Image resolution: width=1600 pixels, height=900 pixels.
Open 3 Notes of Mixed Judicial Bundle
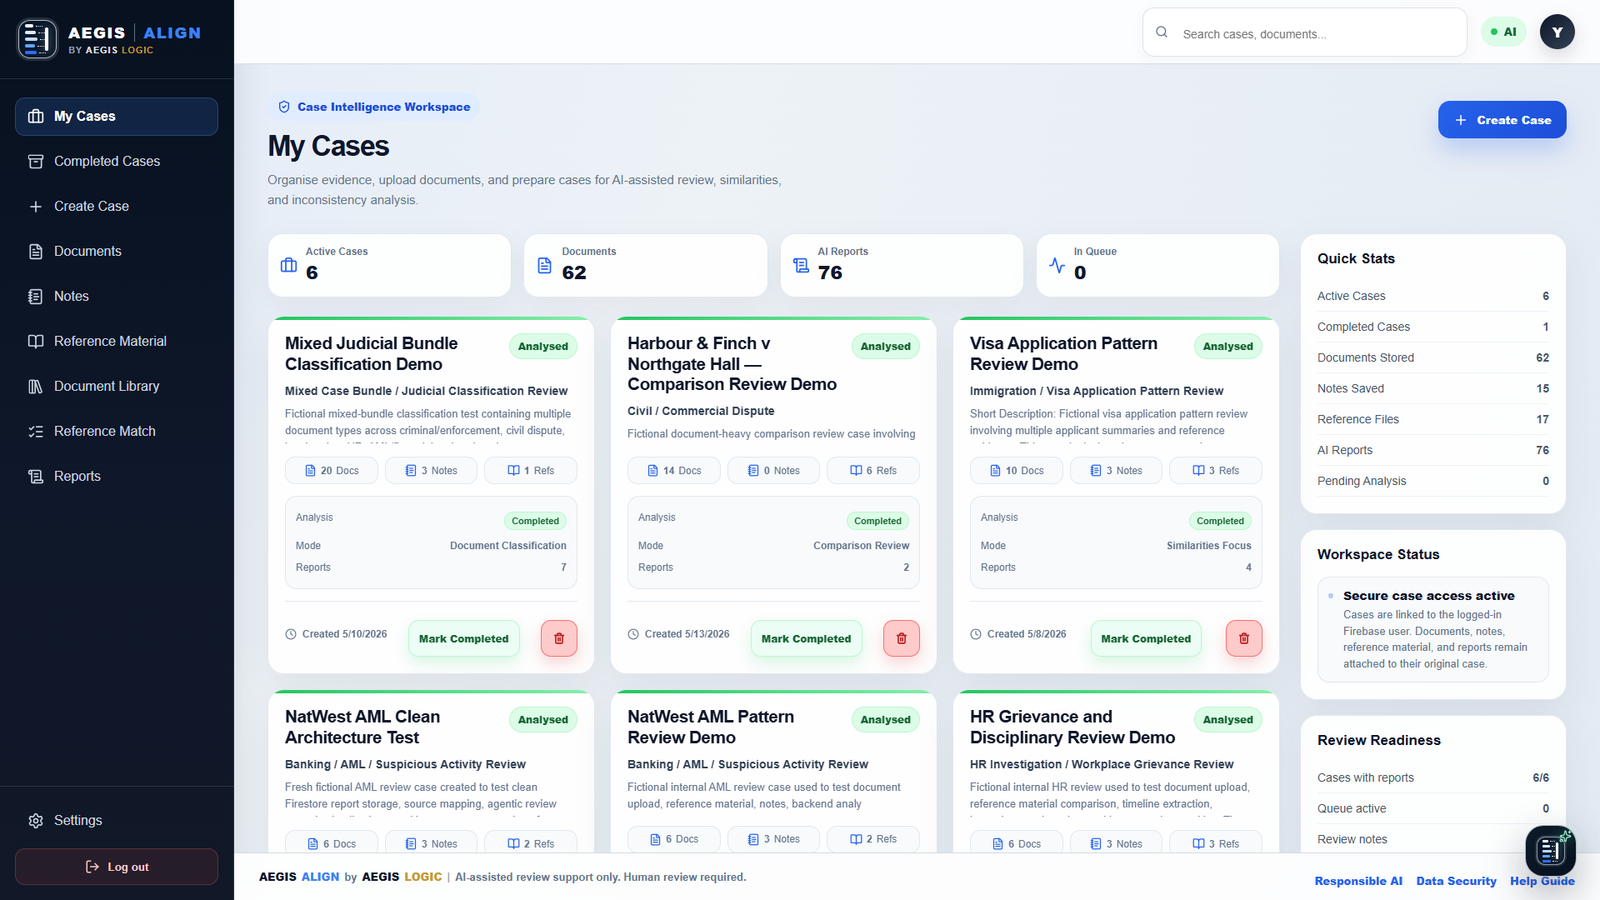(x=431, y=471)
